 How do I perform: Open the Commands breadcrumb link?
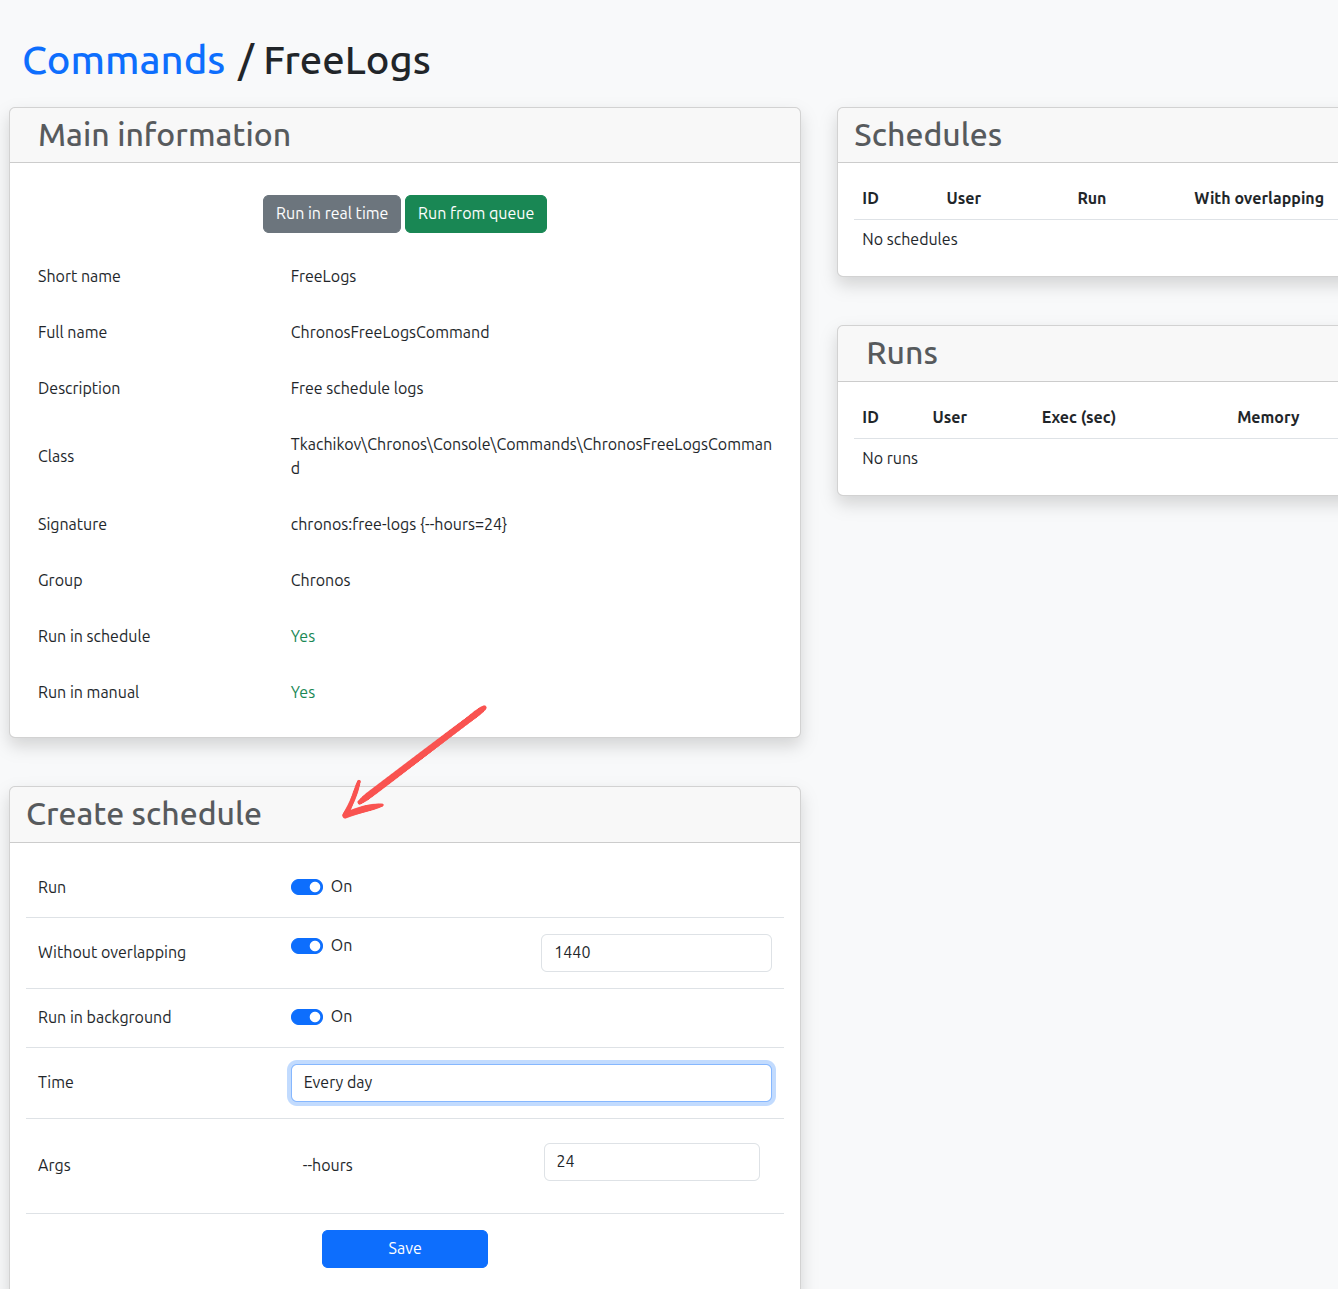pos(124,61)
